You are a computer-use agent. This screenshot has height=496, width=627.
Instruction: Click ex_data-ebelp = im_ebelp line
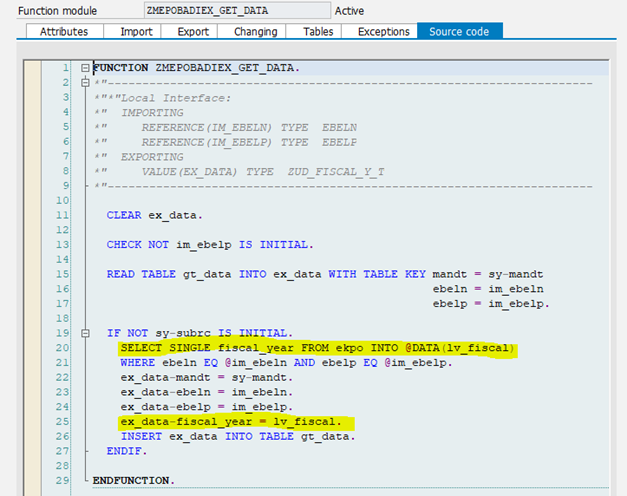207,407
